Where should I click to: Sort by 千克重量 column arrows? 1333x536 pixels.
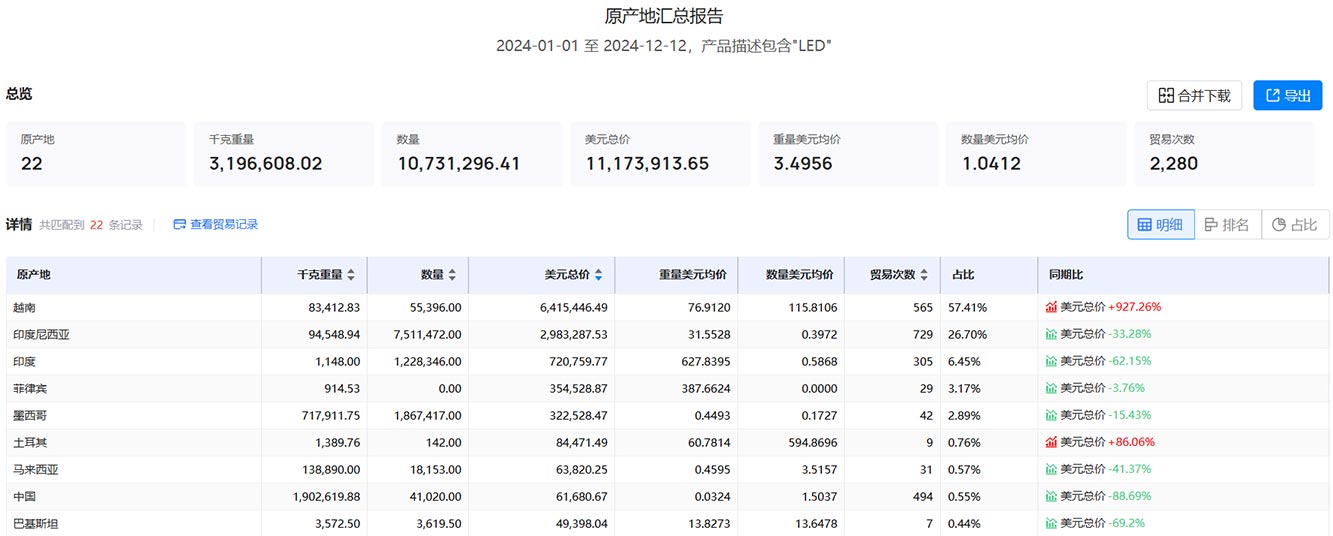pos(351,275)
